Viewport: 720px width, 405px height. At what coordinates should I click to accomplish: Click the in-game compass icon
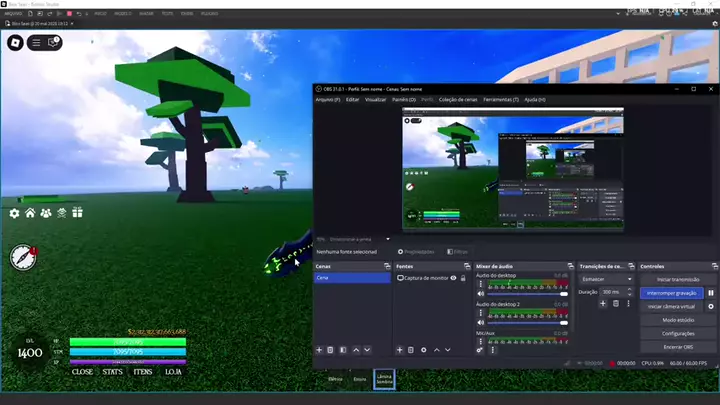22,257
